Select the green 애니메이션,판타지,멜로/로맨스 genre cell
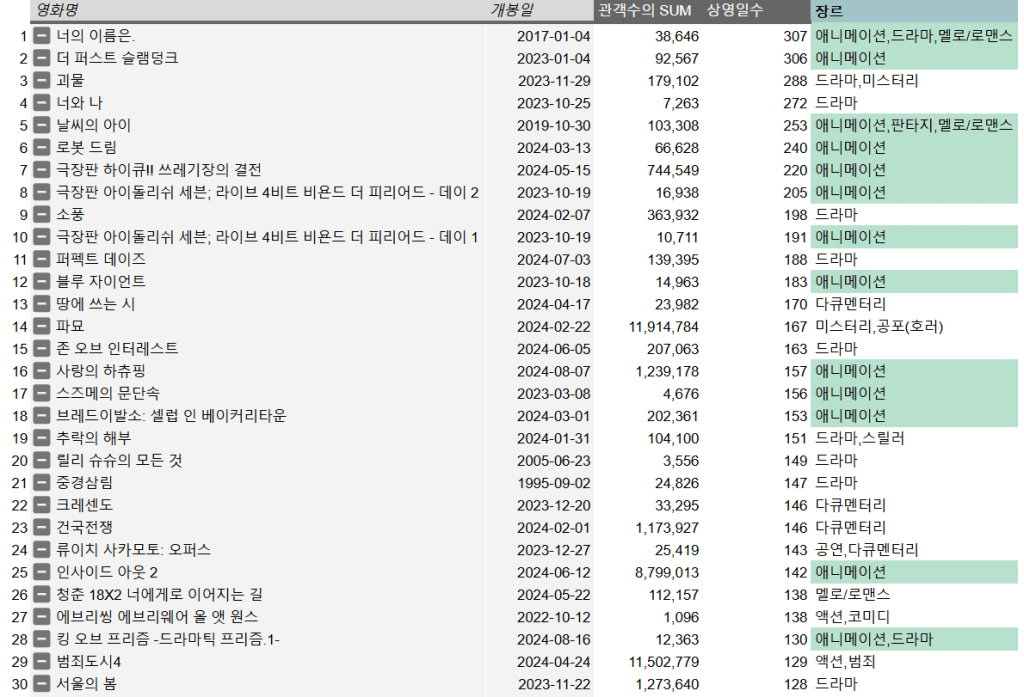 [914, 125]
